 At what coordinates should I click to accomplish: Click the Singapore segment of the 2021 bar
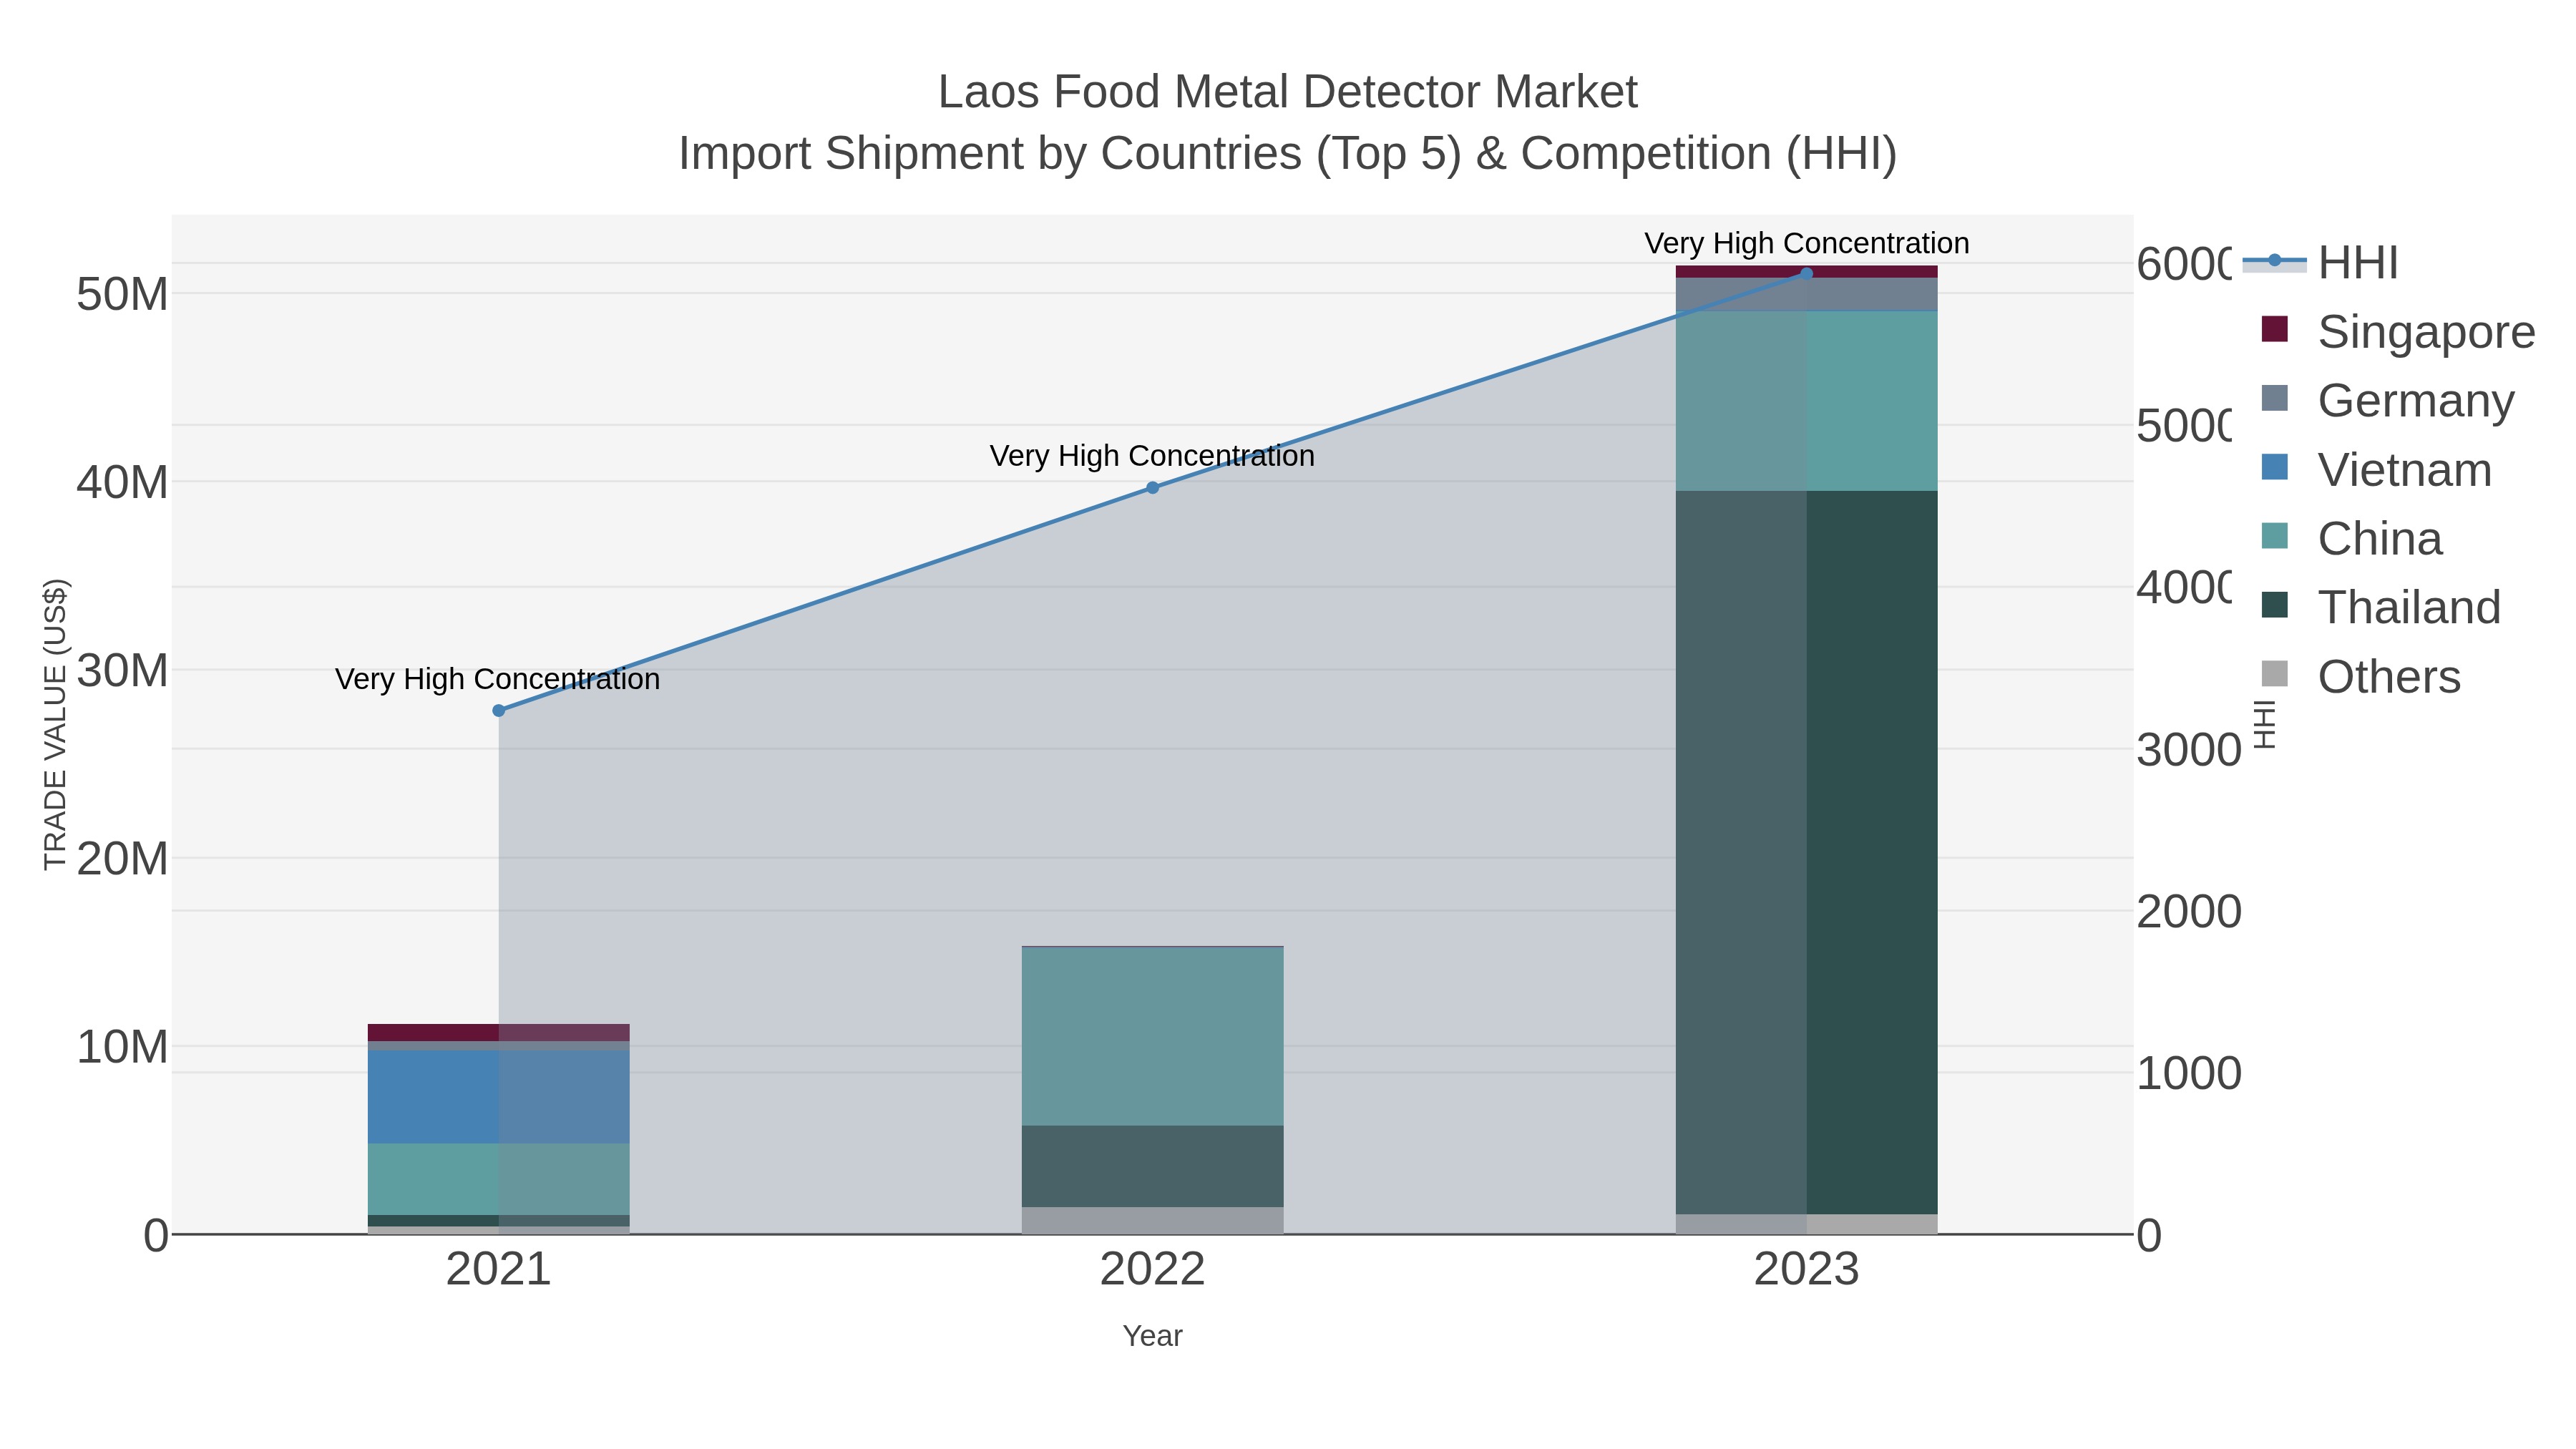(499, 1032)
